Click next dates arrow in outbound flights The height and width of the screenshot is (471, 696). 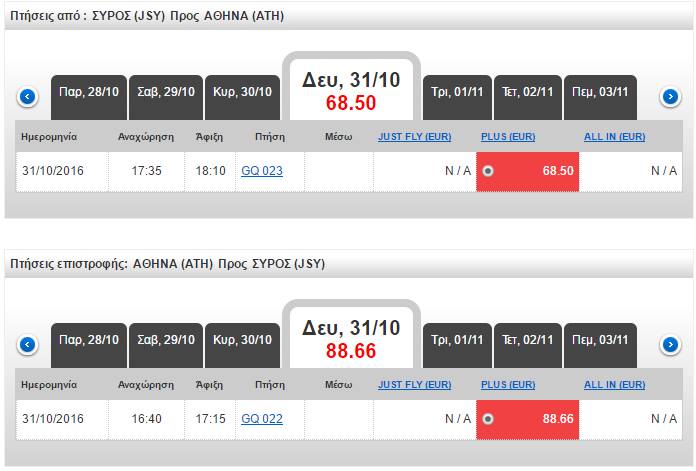pos(671,97)
